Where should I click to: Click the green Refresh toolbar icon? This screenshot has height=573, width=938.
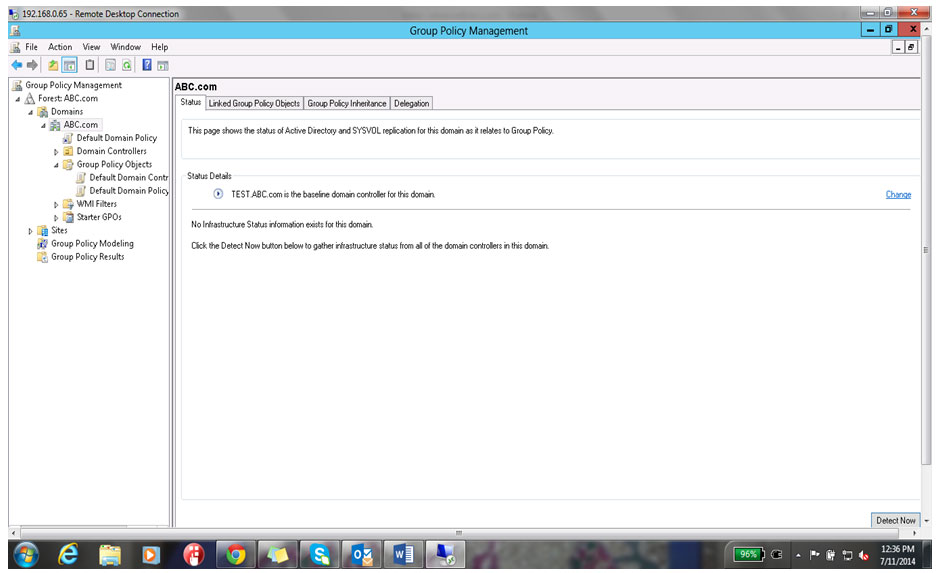[126, 65]
